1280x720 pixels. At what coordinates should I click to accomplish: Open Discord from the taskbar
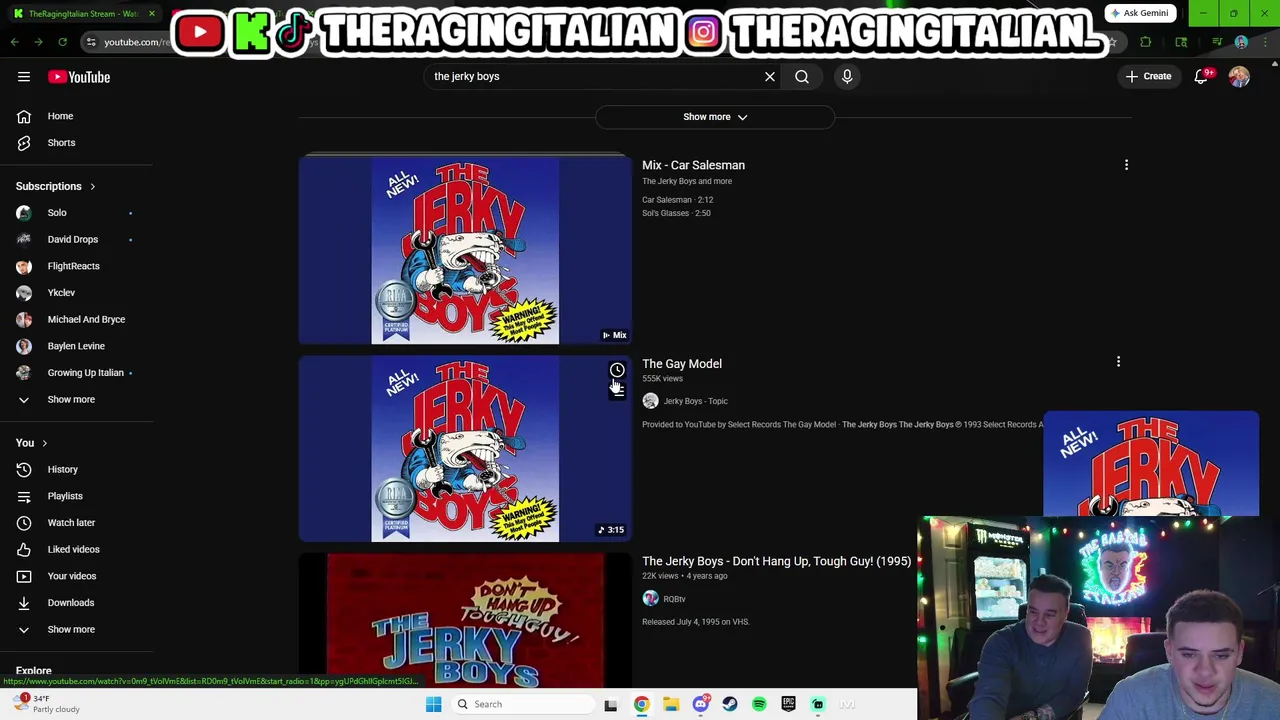point(700,704)
